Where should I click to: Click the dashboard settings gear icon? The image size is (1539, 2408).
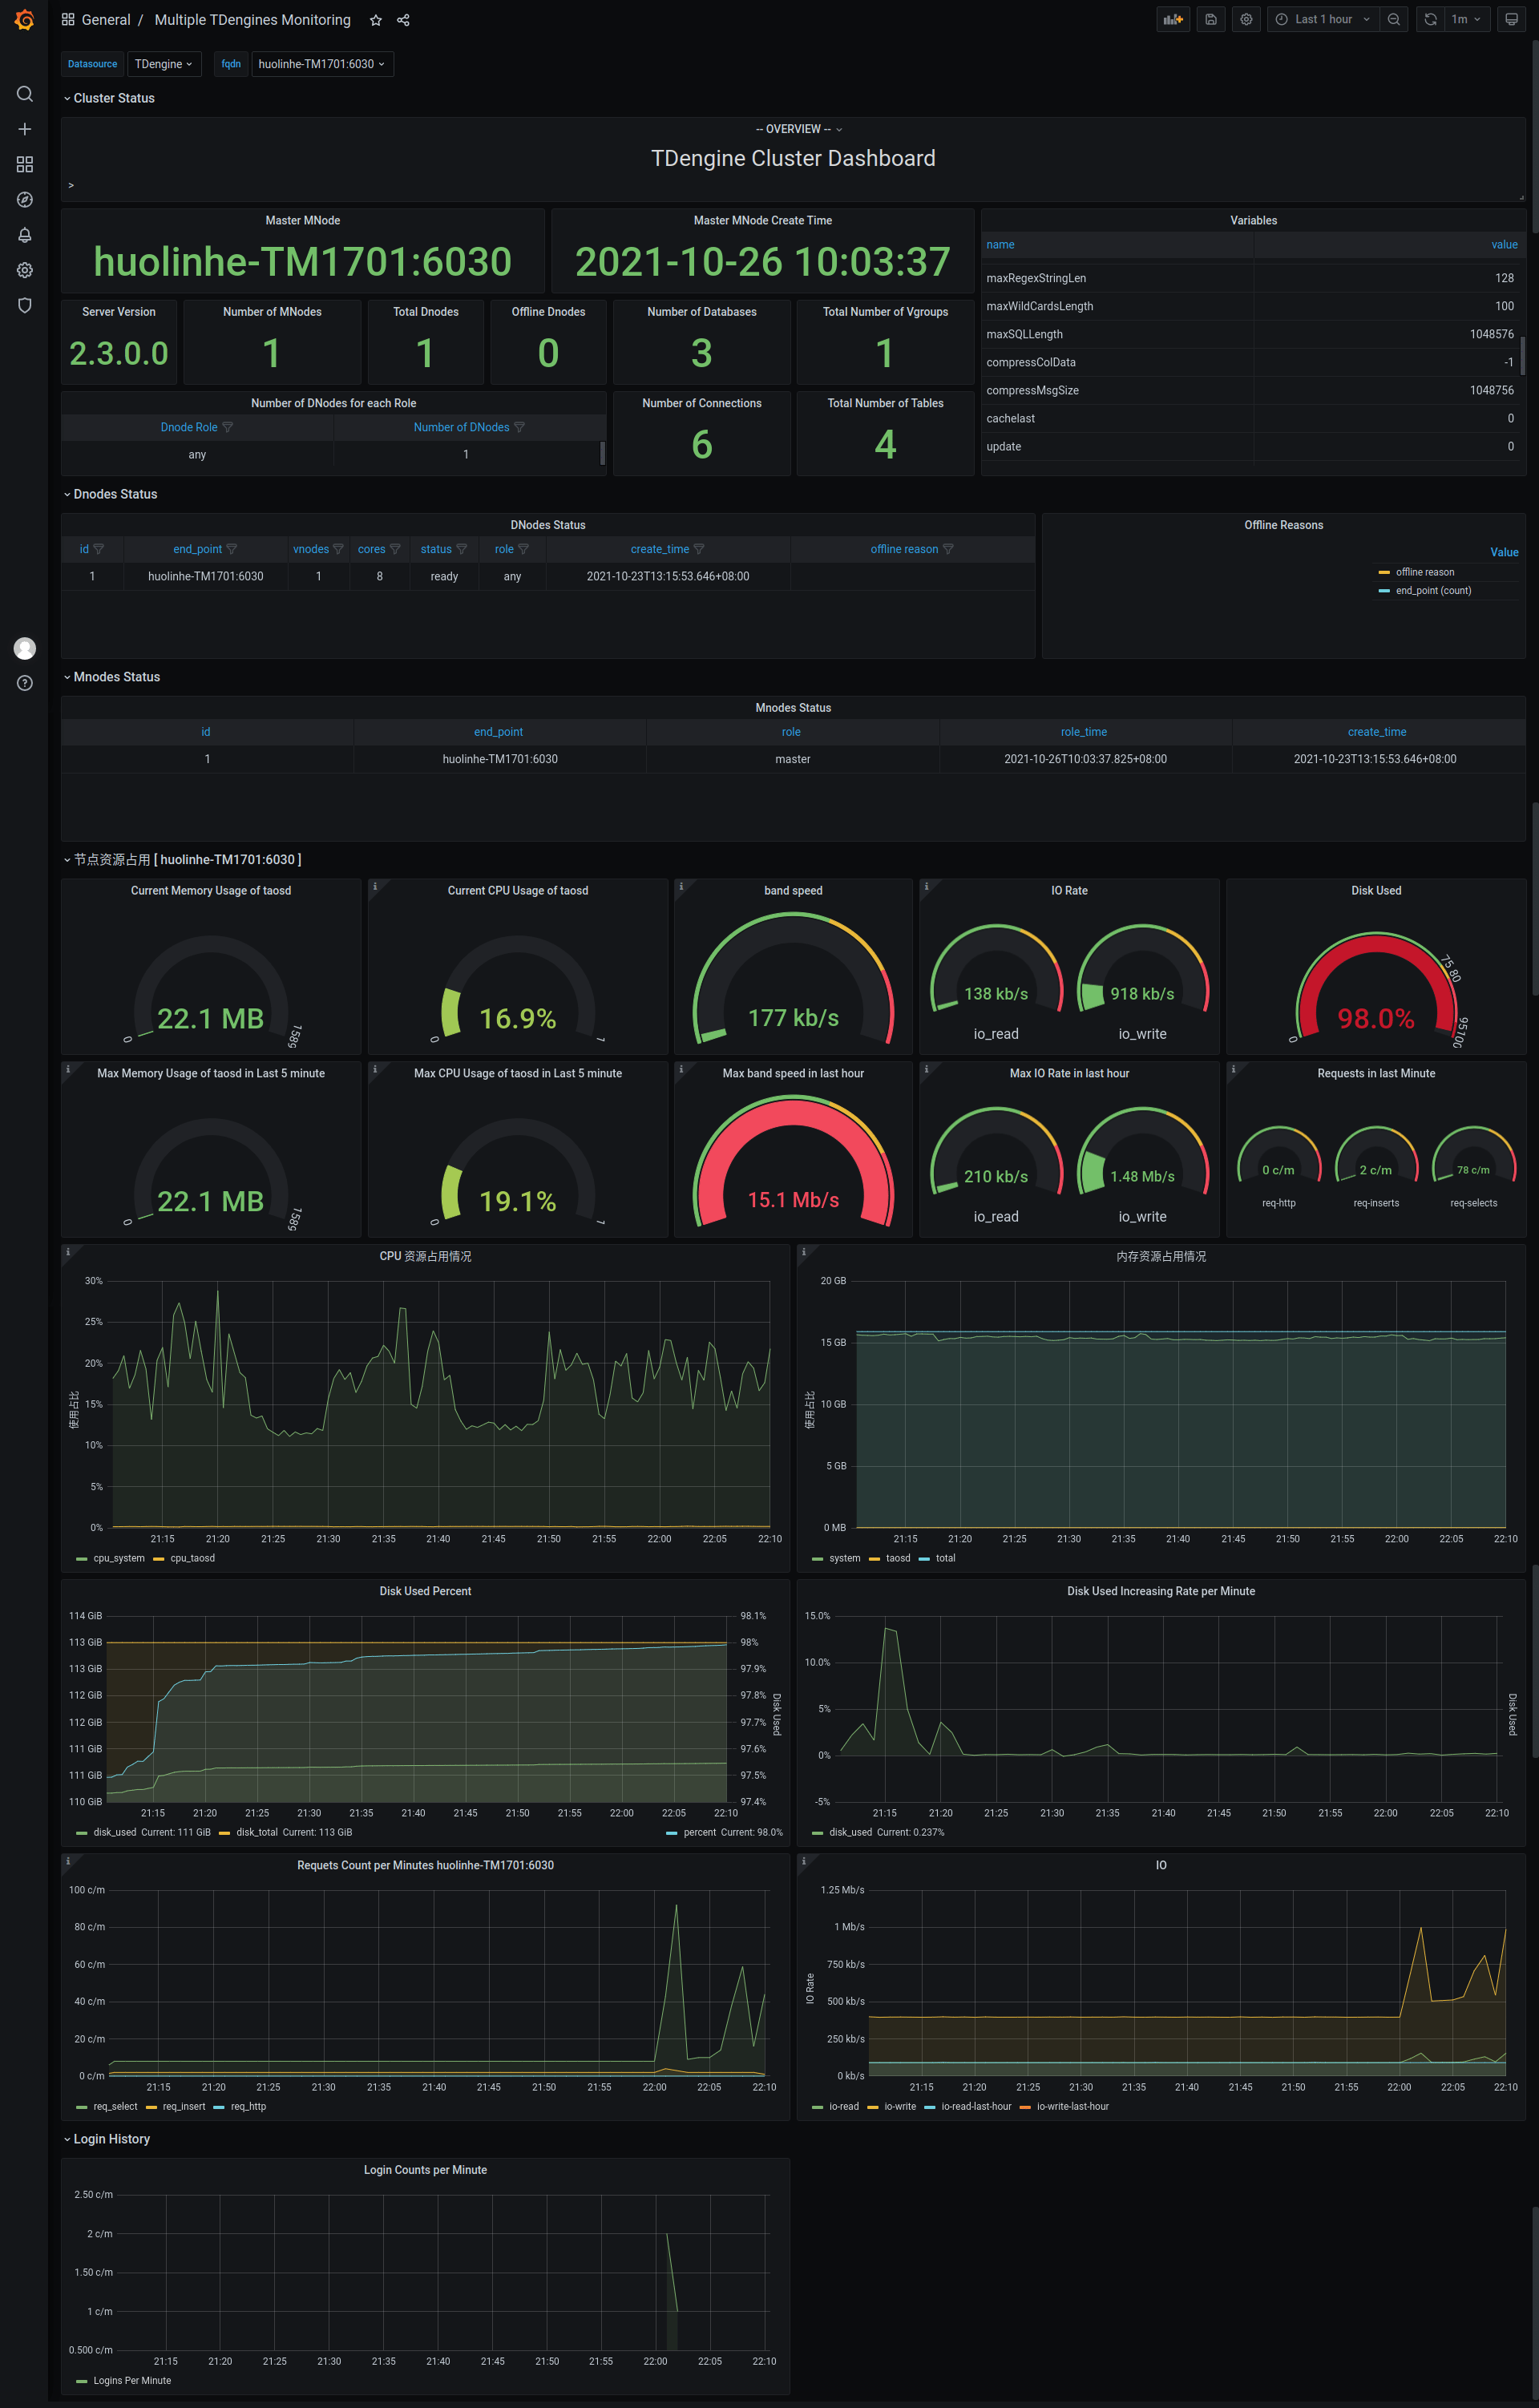click(x=1246, y=21)
